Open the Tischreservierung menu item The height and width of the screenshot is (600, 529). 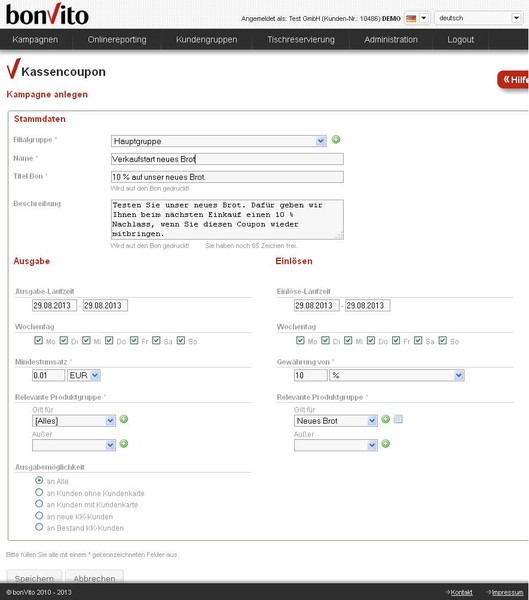tap(301, 39)
